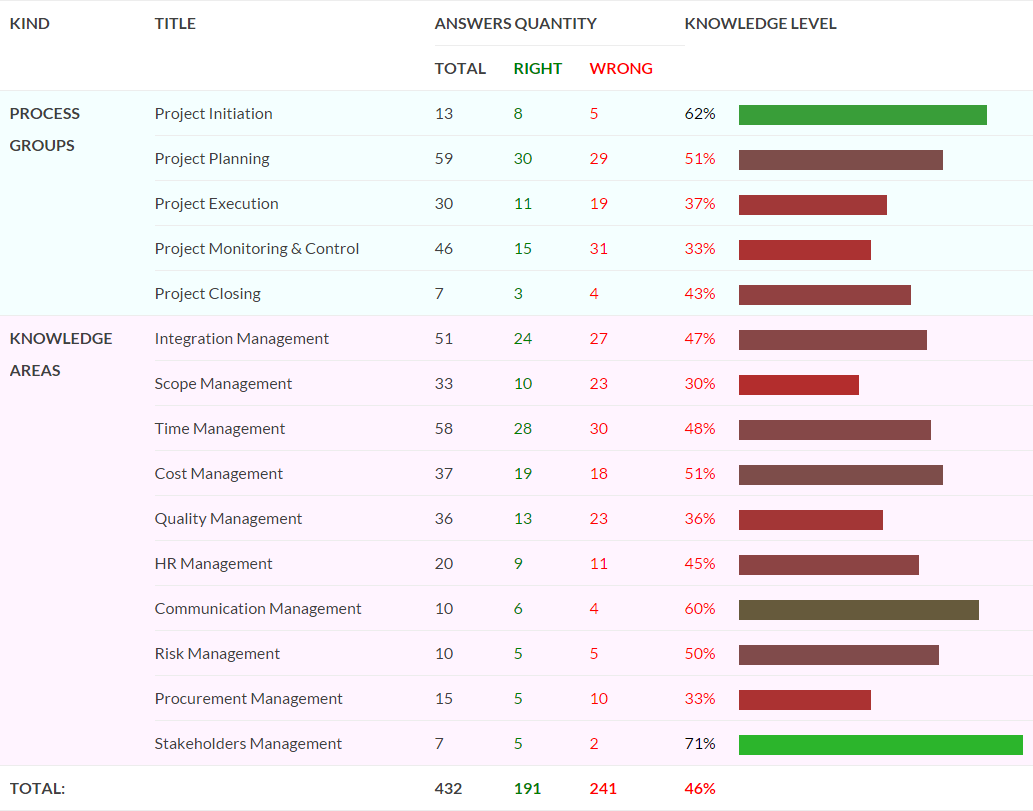
Task: Click the WRONG column header
Action: (x=621, y=69)
